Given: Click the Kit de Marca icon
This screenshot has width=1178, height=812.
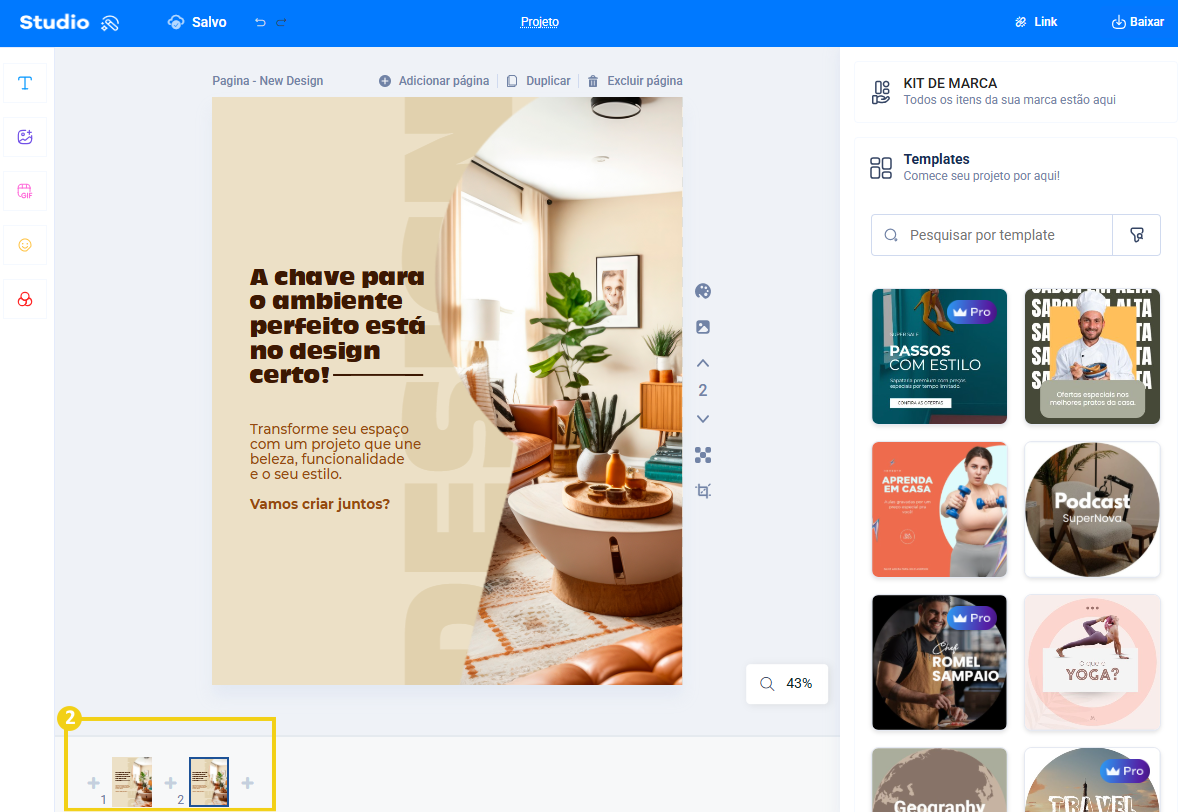Looking at the screenshot, I should (x=880, y=92).
